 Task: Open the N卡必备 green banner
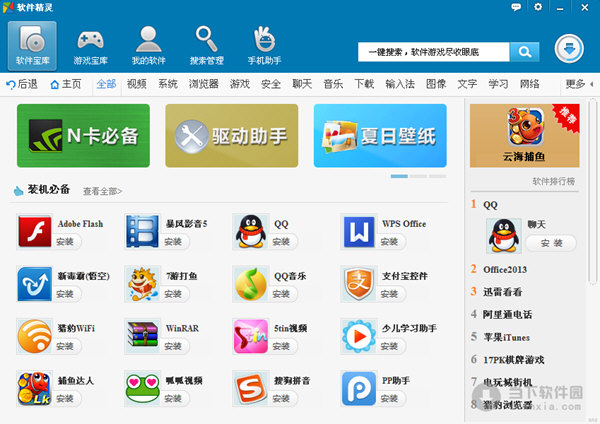[83, 135]
